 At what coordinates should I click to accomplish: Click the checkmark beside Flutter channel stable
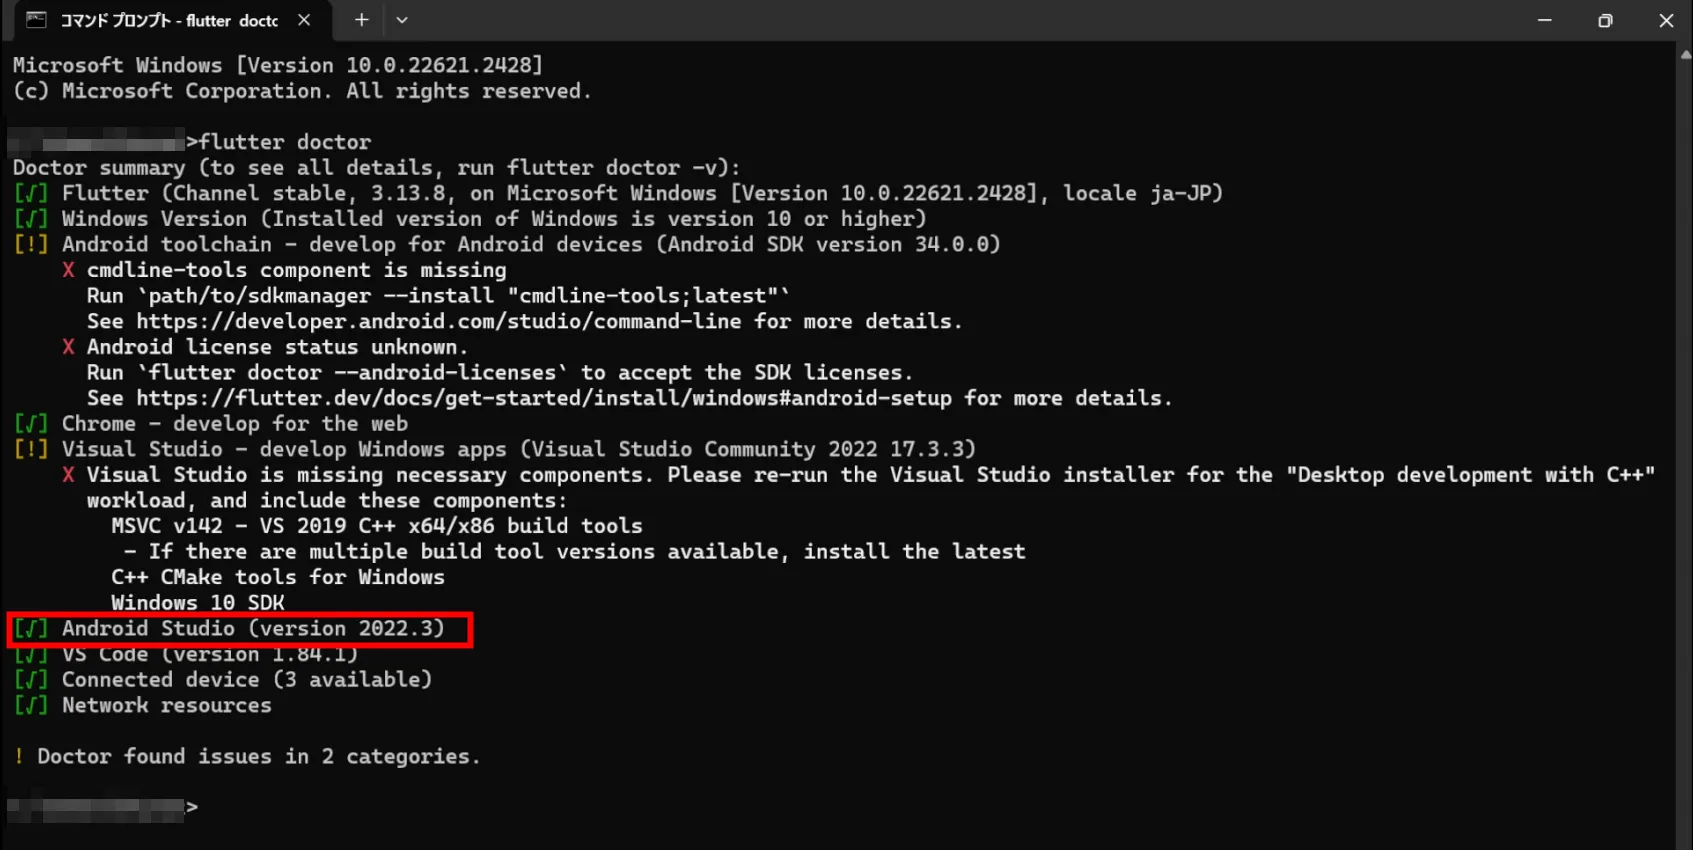31,193
